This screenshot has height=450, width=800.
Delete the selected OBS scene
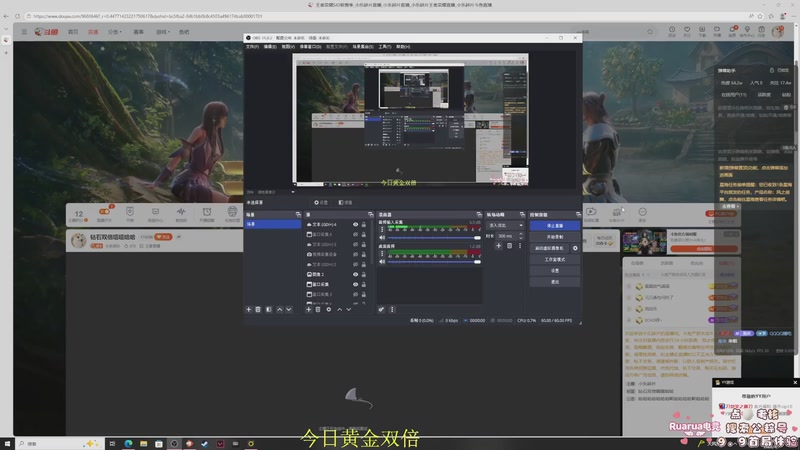tap(258, 309)
